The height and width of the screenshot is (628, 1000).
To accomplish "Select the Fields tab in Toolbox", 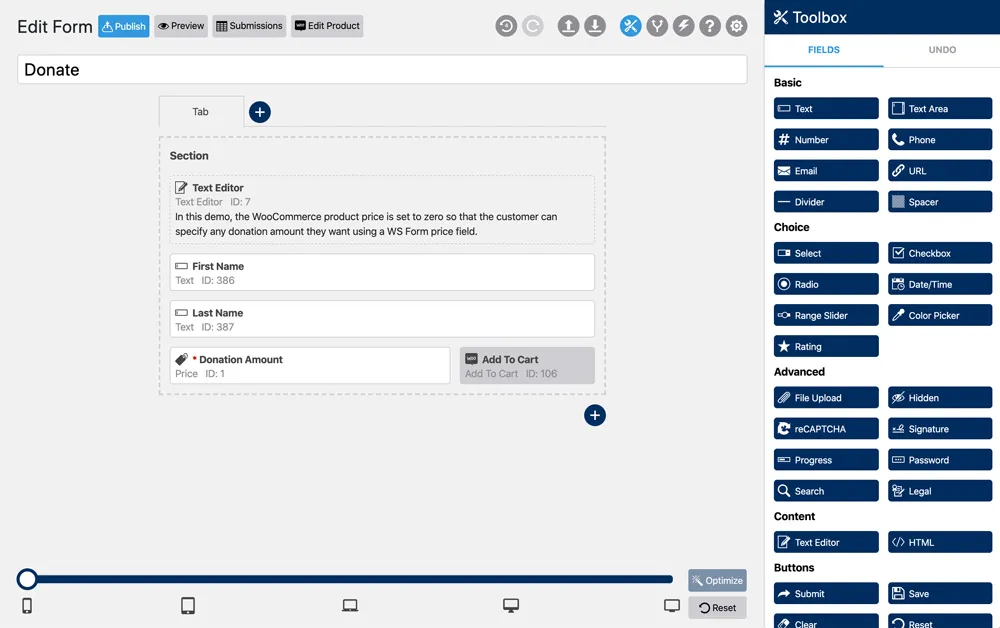I will pyautogui.click(x=823, y=50).
